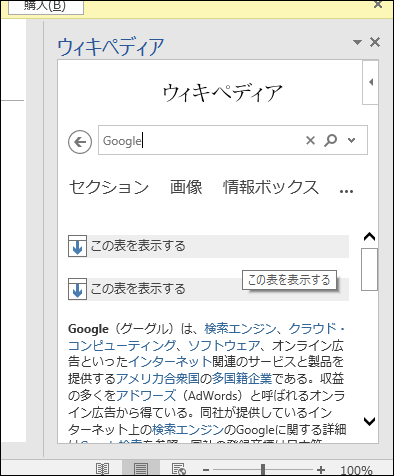Expand the first この表を表示する table
This screenshot has width=394, height=476.
click(208, 246)
